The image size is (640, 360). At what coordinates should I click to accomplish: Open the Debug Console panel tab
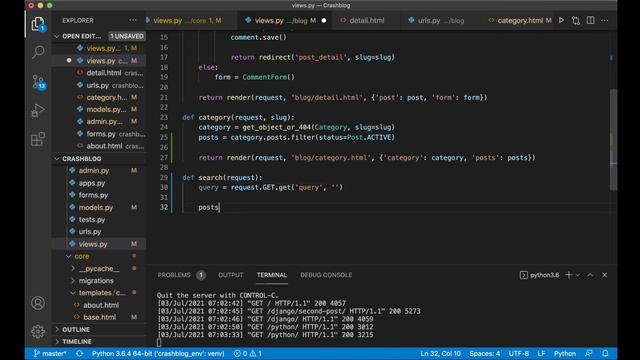tap(326, 275)
